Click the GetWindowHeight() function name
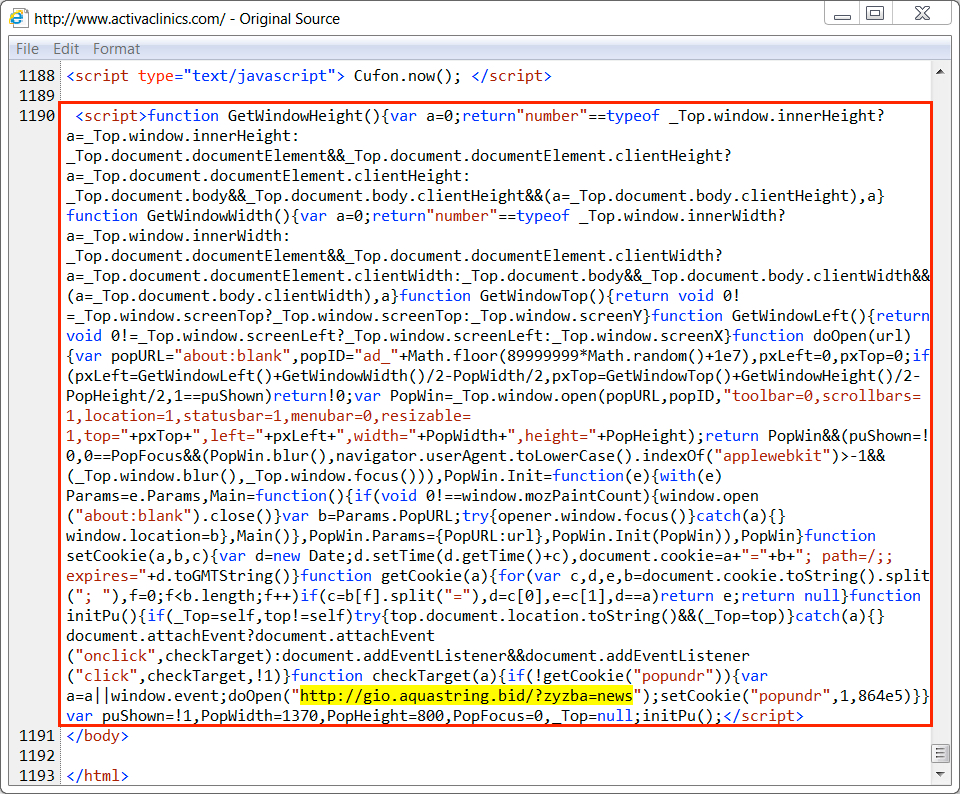Image resolution: width=960 pixels, height=794 pixels. 304,116
